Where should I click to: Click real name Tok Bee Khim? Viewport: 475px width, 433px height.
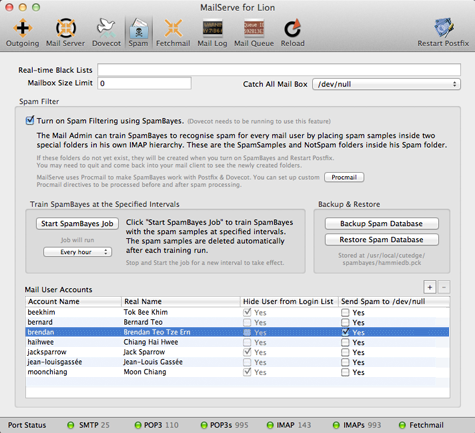click(x=146, y=312)
